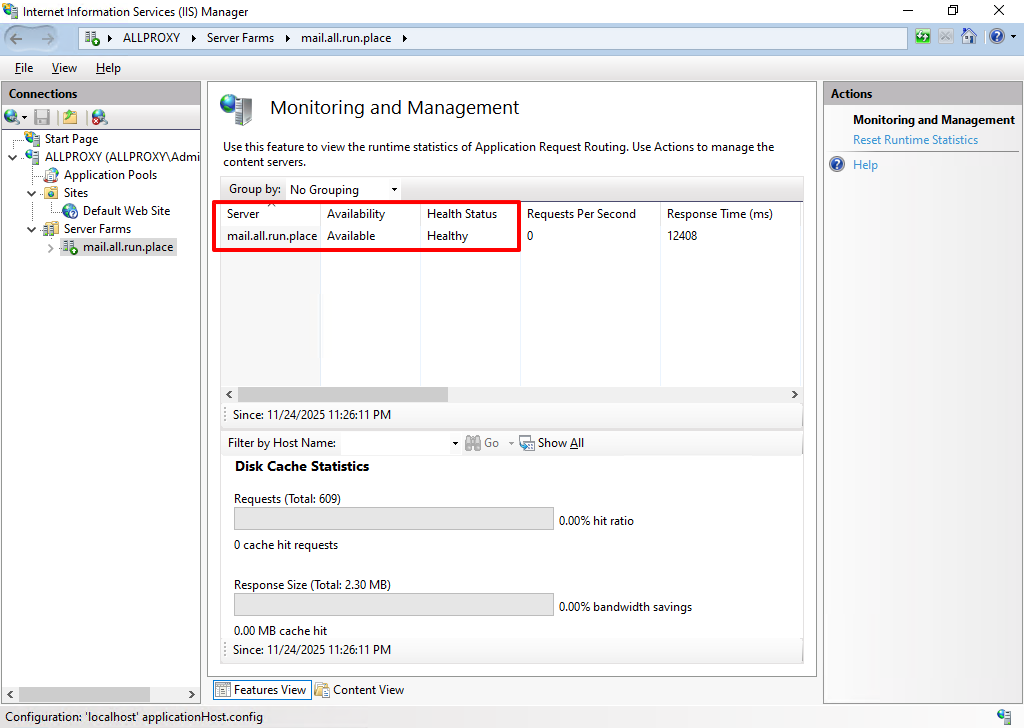The image size is (1024, 728).
Task: Open the Group by No Grouping dropdown
Action: (343, 189)
